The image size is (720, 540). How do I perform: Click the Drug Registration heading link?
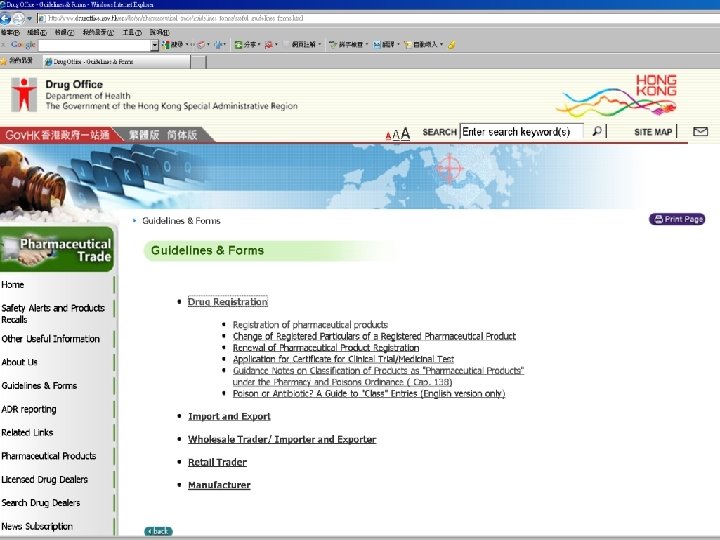point(228,302)
